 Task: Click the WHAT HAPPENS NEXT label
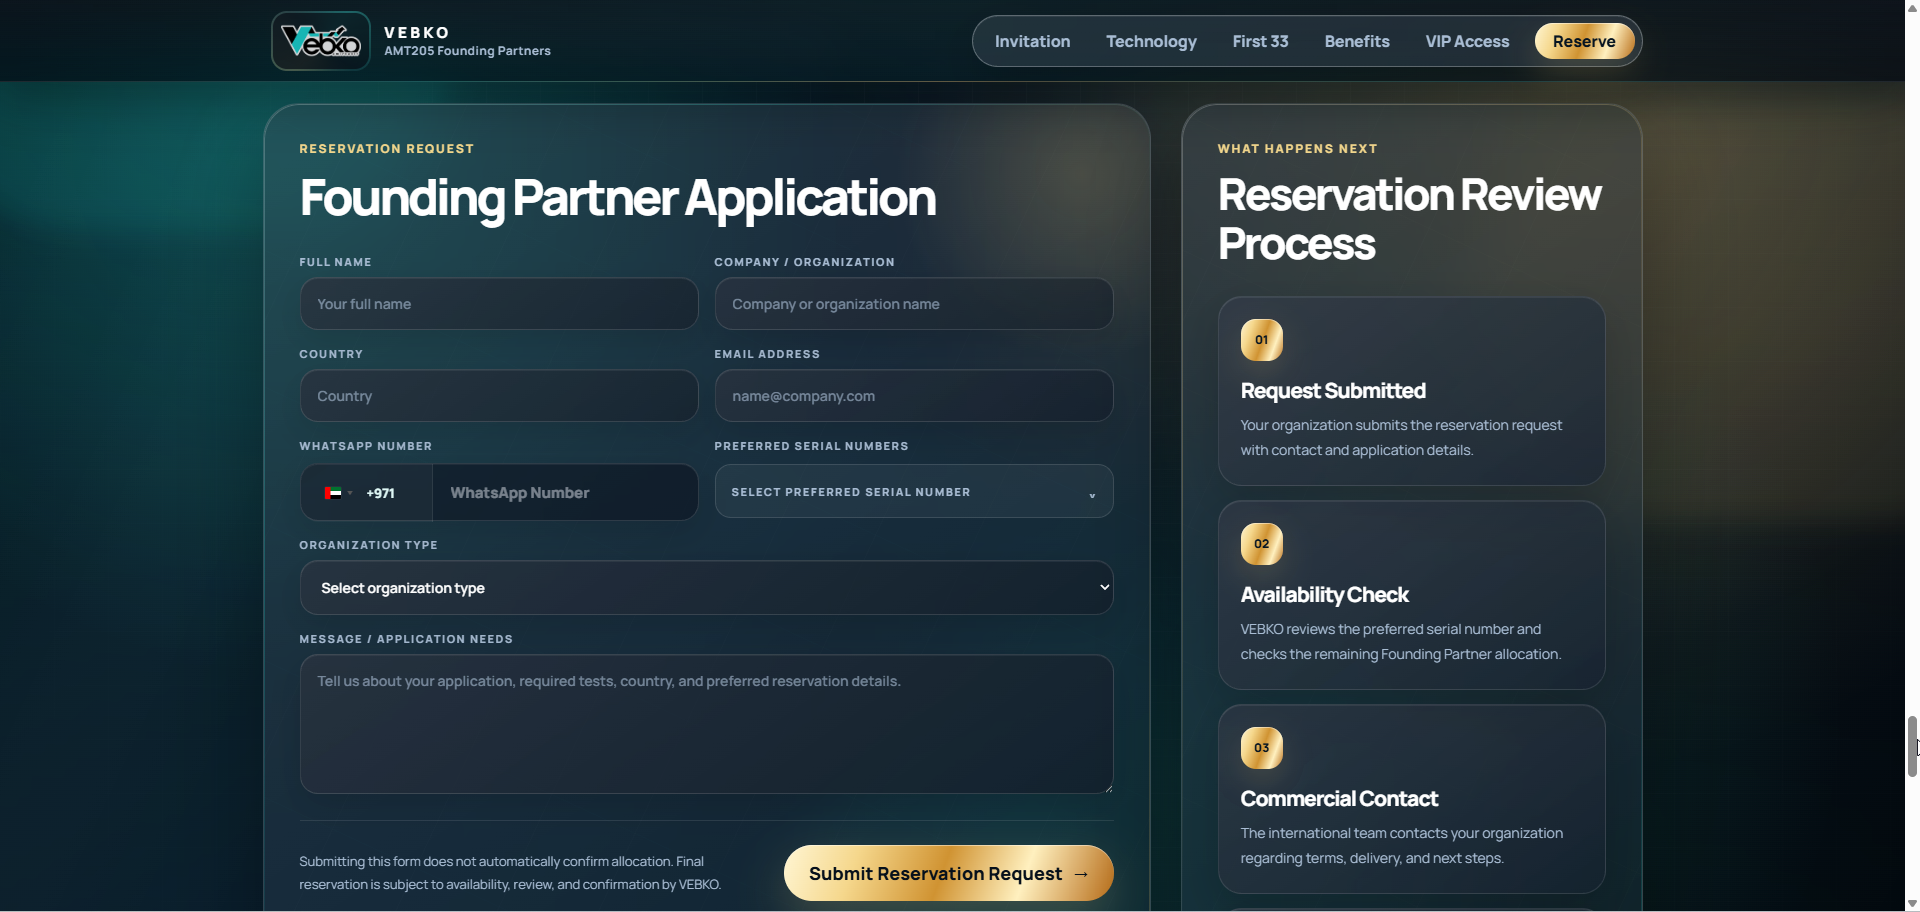tap(1297, 149)
